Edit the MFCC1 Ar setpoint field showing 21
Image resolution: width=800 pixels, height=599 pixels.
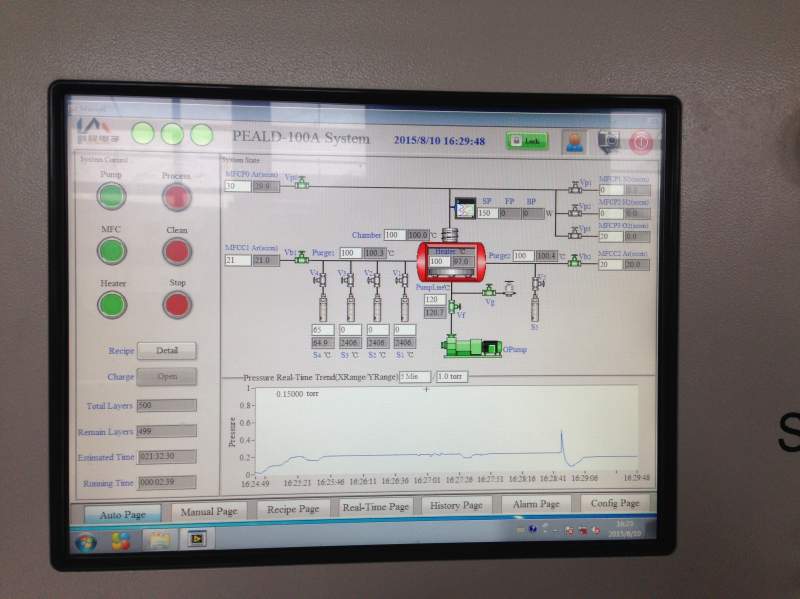(x=238, y=260)
